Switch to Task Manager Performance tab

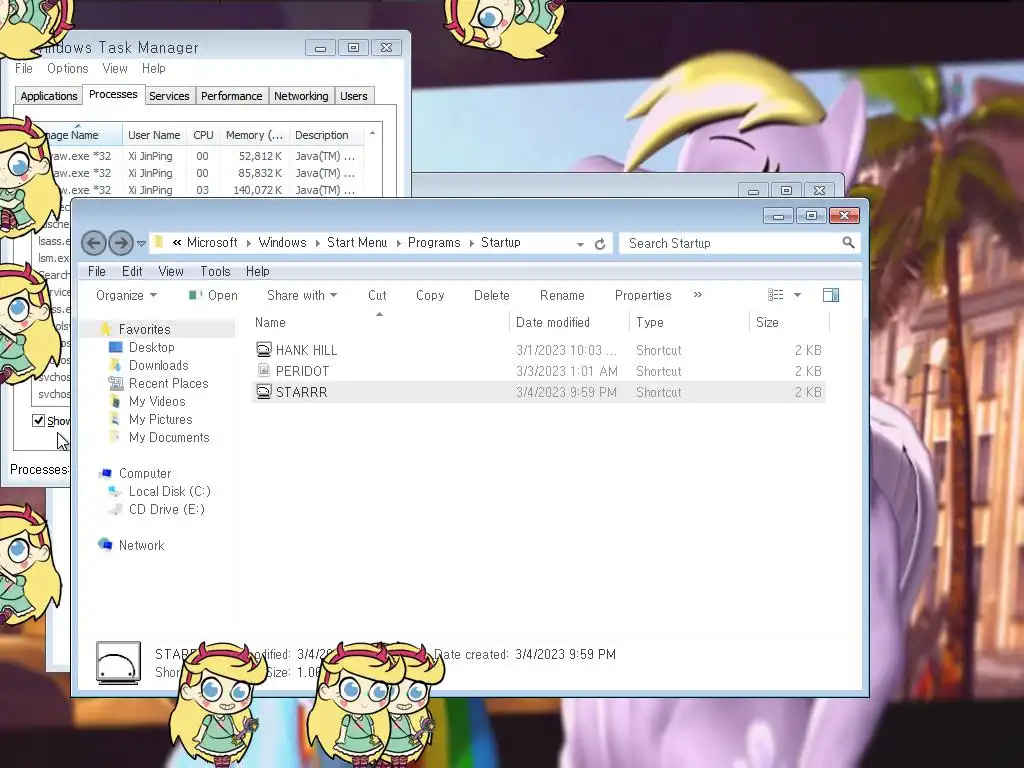tap(231, 96)
